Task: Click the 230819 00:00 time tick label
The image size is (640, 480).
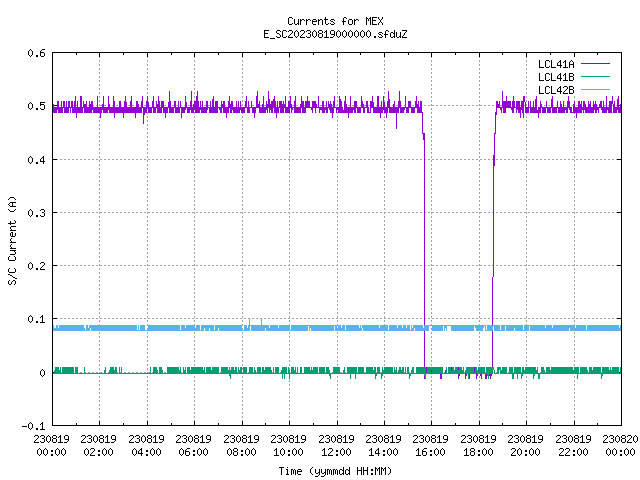Action: coord(51,446)
